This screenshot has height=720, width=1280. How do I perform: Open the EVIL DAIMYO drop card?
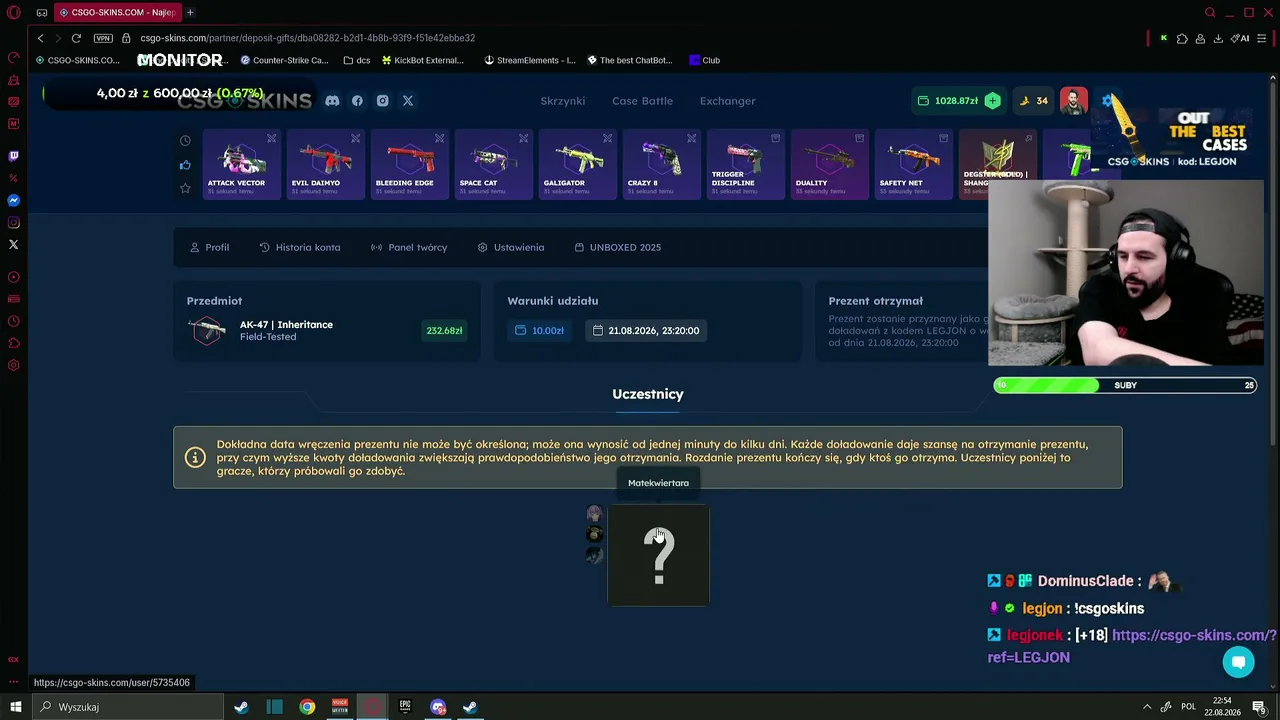pos(326,164)
